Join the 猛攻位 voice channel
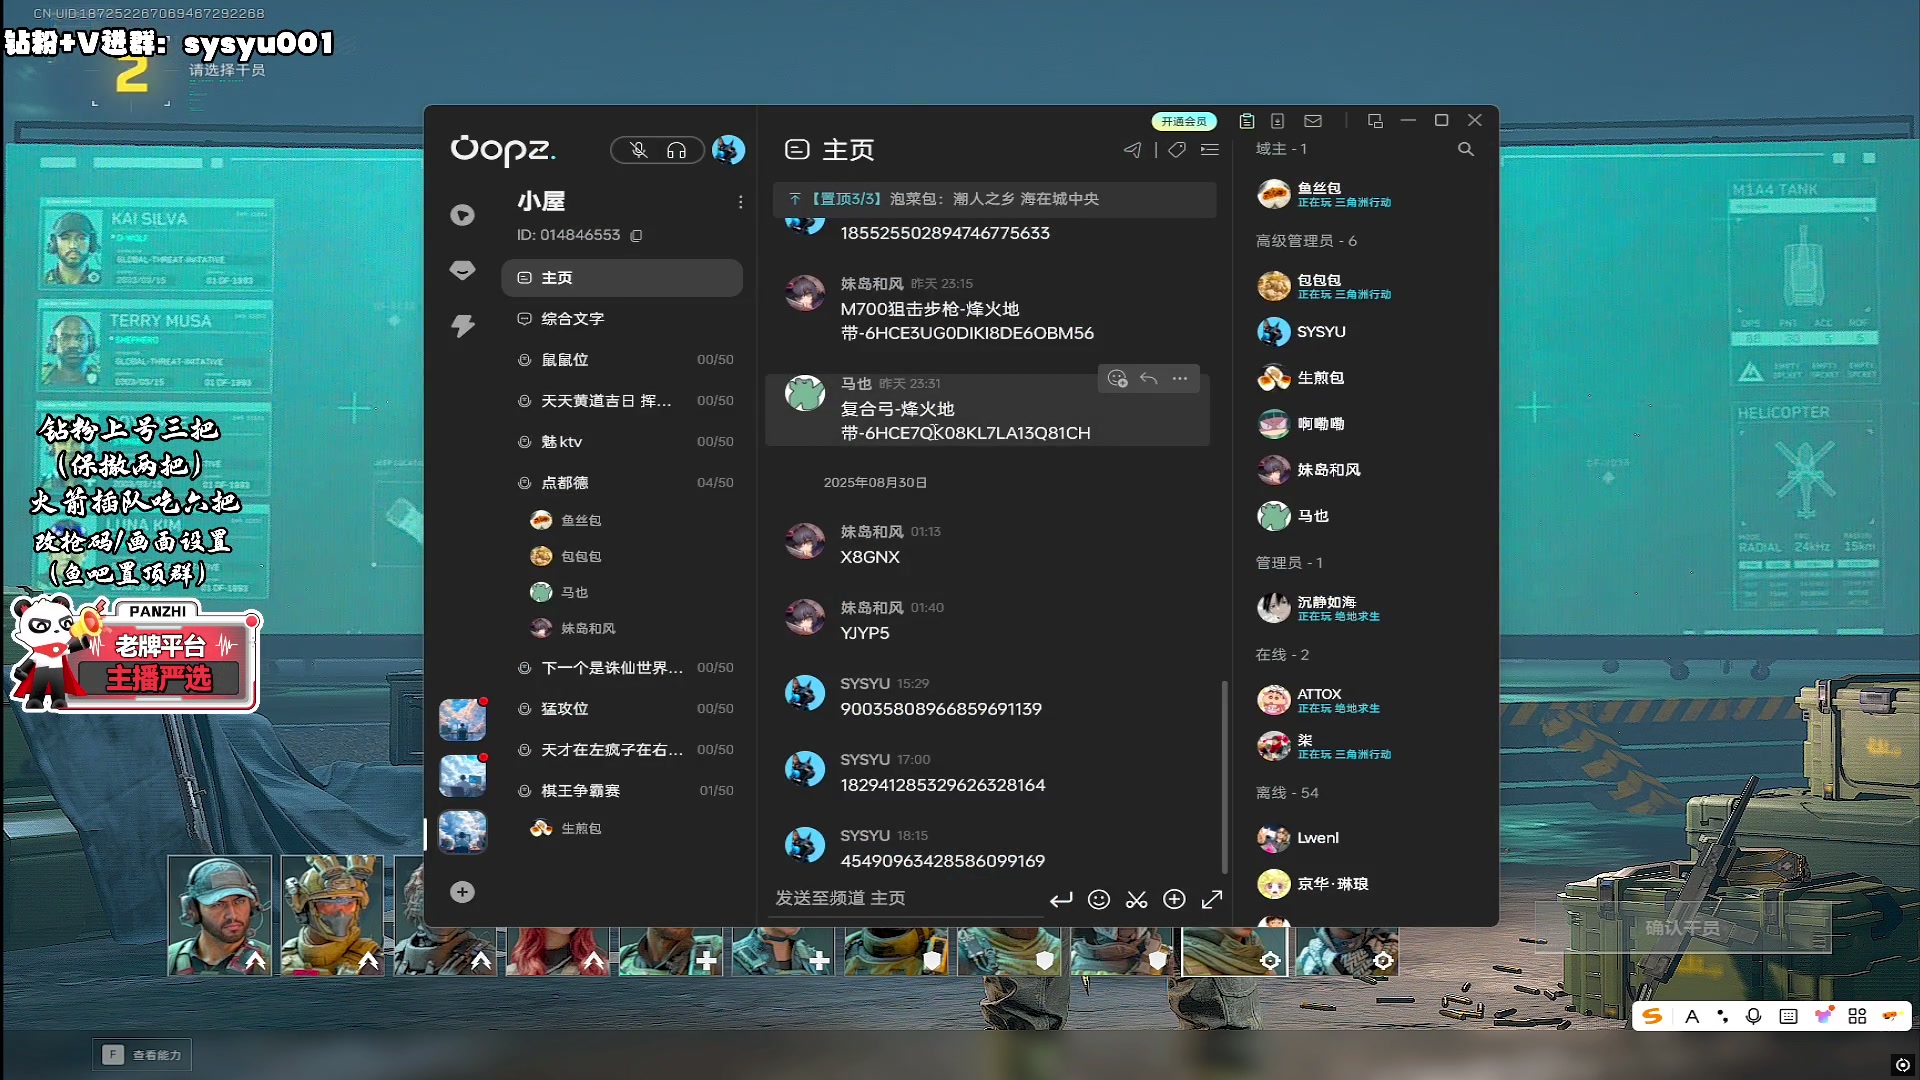 (x=622, y=709)
